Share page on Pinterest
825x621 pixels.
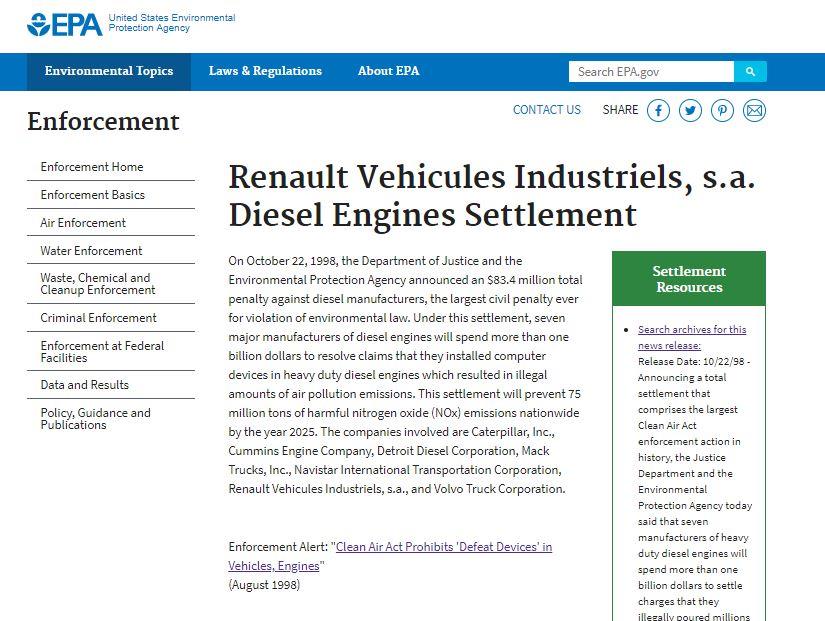pos(722,111)
